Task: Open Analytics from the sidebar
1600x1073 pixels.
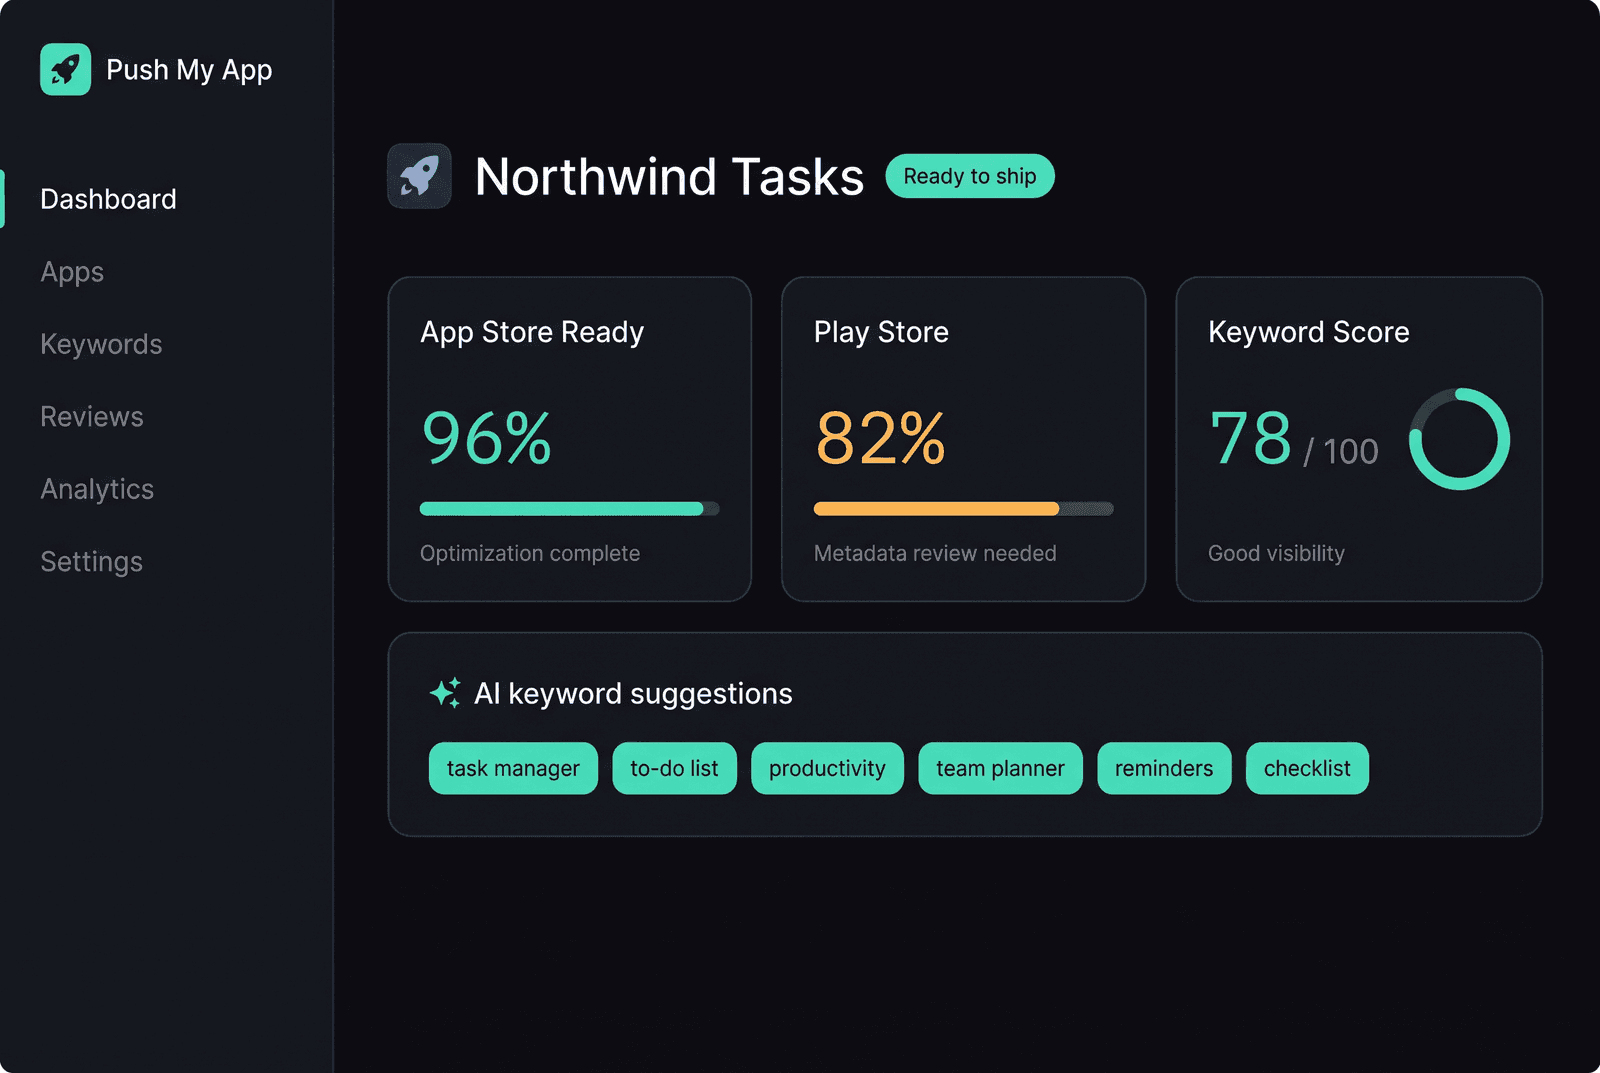Action: tap(97, 489)
